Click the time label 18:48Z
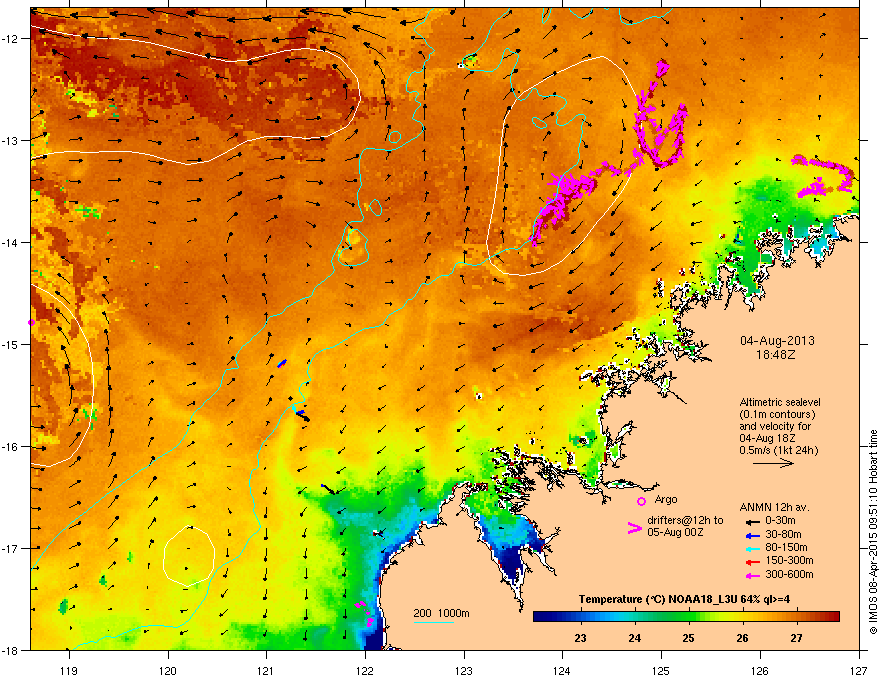This screenshot has height=680, width=880. pos(776,355)
